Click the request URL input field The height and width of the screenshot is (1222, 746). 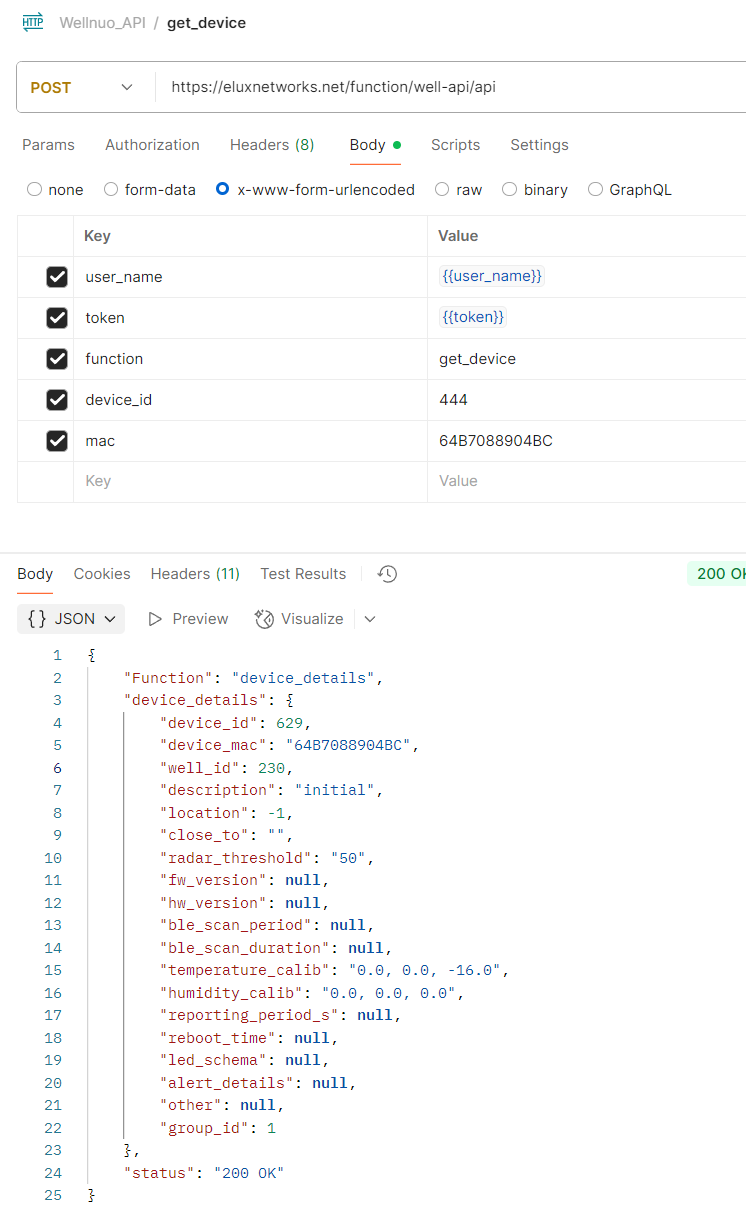click(450, 88)
